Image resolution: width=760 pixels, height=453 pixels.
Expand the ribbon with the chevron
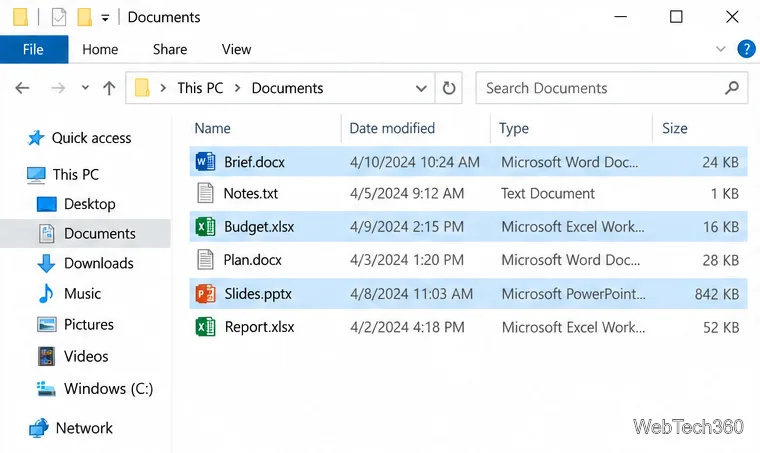tap(721, 49)
